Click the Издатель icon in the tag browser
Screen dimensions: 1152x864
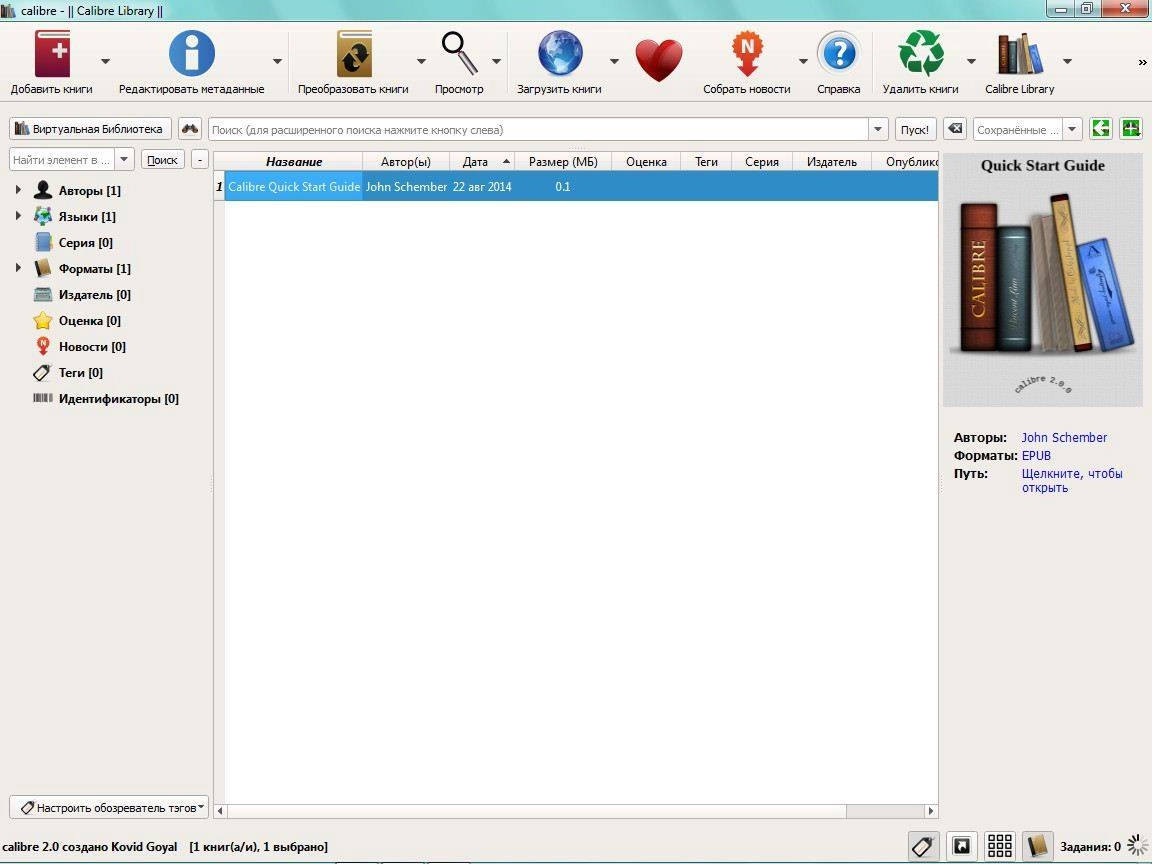point(43,295)
